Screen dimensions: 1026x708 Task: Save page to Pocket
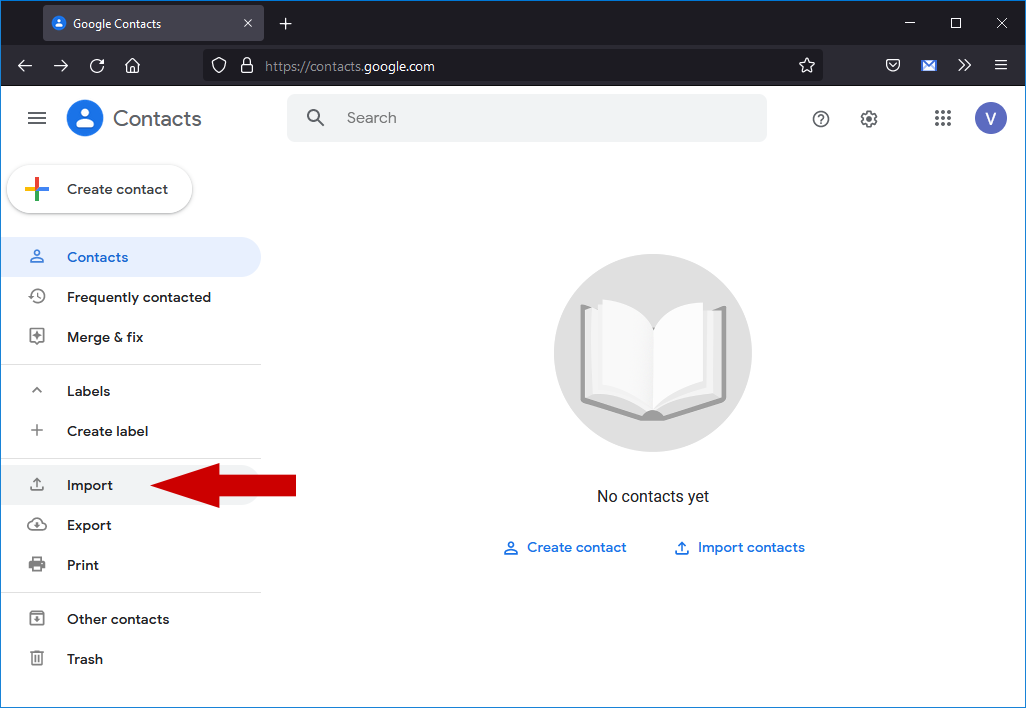[x=893, y=65]
